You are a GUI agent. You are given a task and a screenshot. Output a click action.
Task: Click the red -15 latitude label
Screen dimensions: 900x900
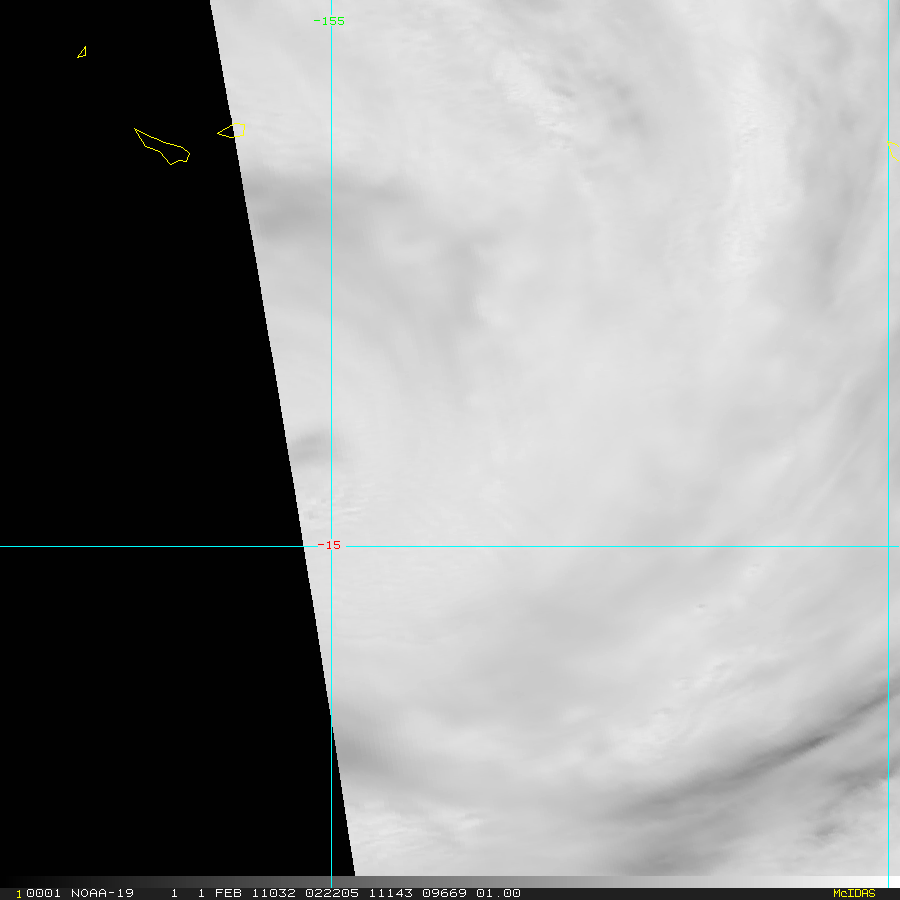tap(329, 545)
